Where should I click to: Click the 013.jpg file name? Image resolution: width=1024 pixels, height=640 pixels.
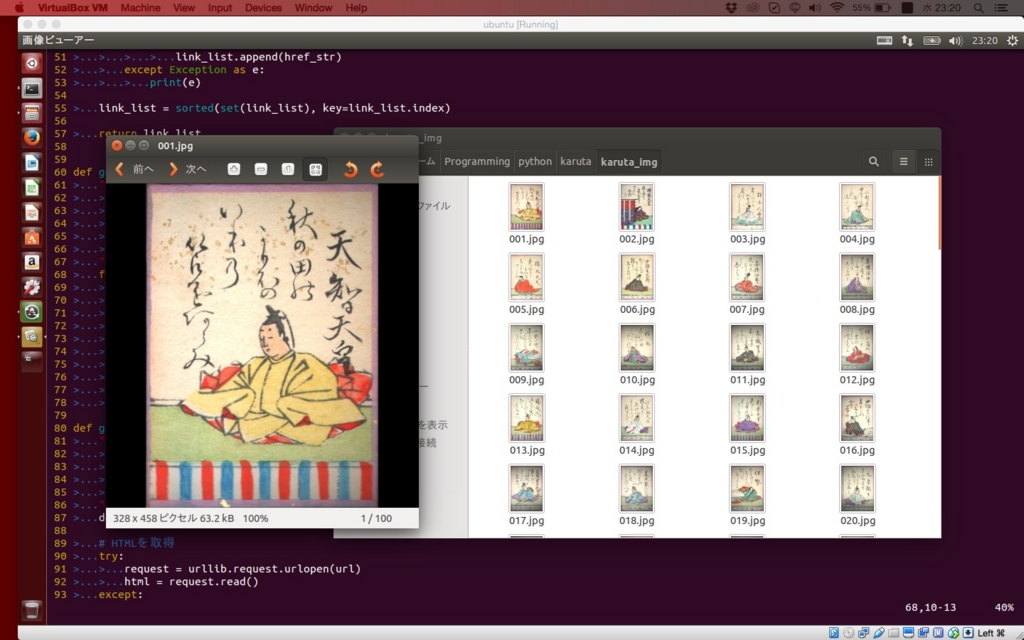527,450
